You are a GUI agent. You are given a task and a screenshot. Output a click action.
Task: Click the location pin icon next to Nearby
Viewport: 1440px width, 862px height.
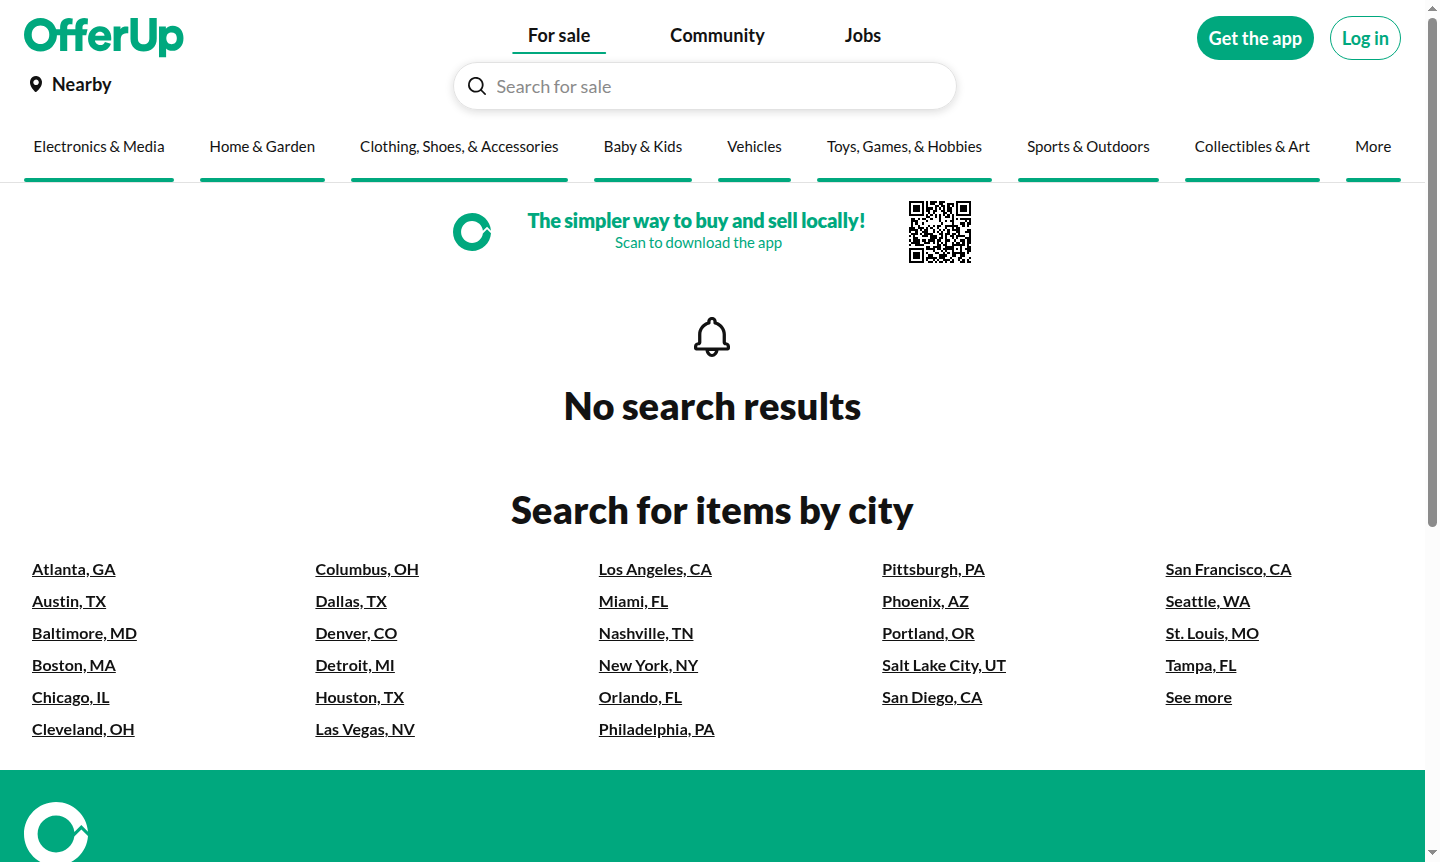click(35, 84)
